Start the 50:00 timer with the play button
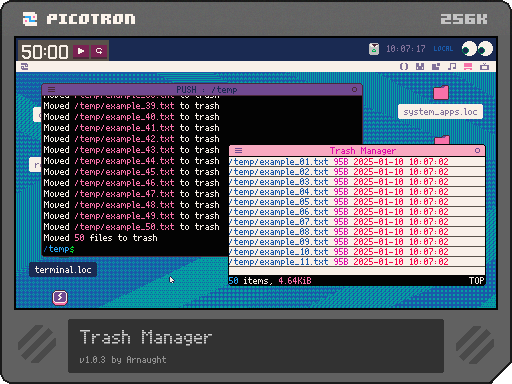This screenshot has width=512, height=384. [x=81, y=51]
